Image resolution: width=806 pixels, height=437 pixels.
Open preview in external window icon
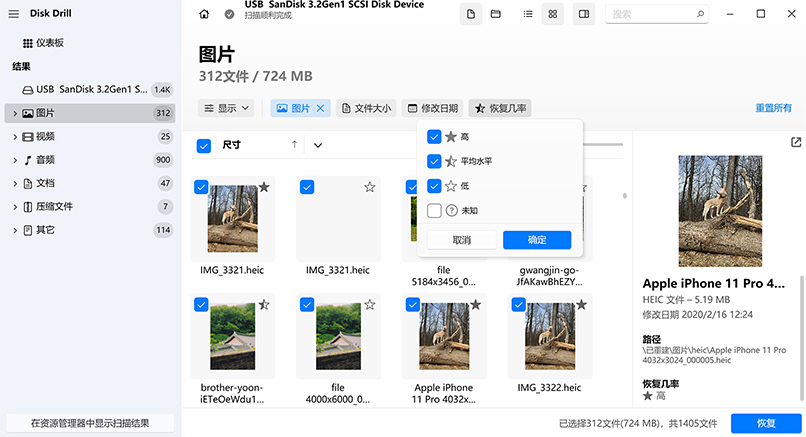(796, 142)
